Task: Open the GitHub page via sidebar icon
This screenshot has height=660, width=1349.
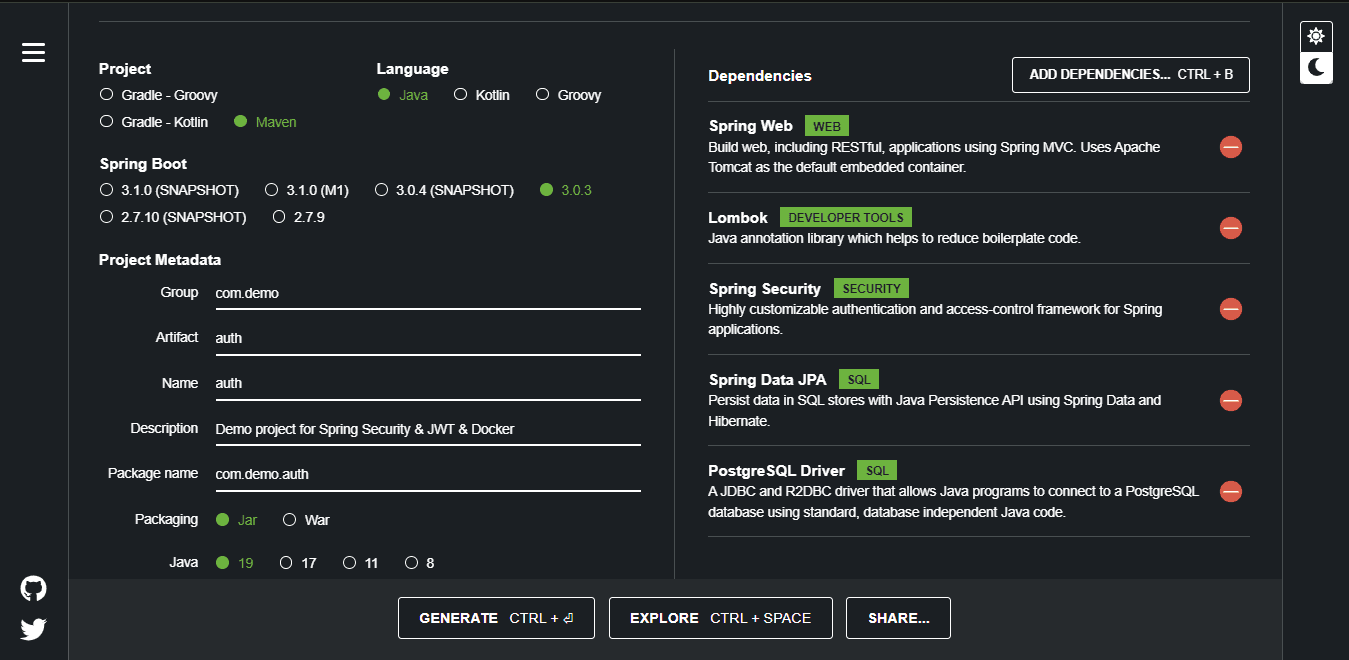Action: (x=32, y=588)
